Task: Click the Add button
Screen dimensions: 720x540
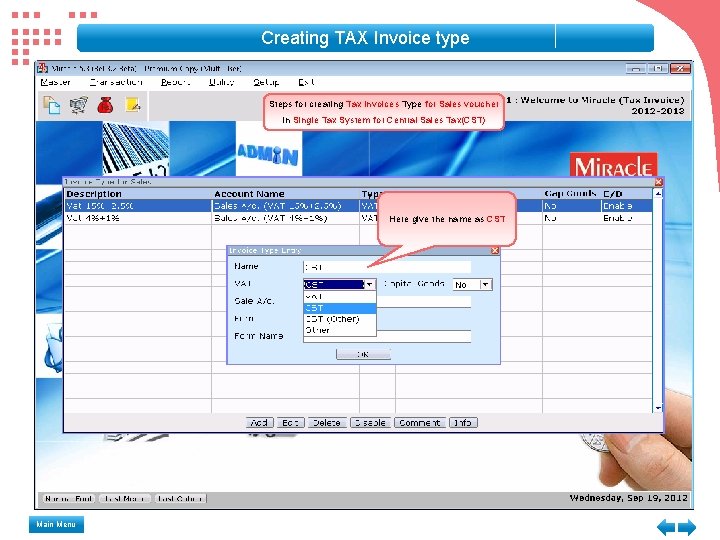Action: pyautogui.click(x=259, y=422)
